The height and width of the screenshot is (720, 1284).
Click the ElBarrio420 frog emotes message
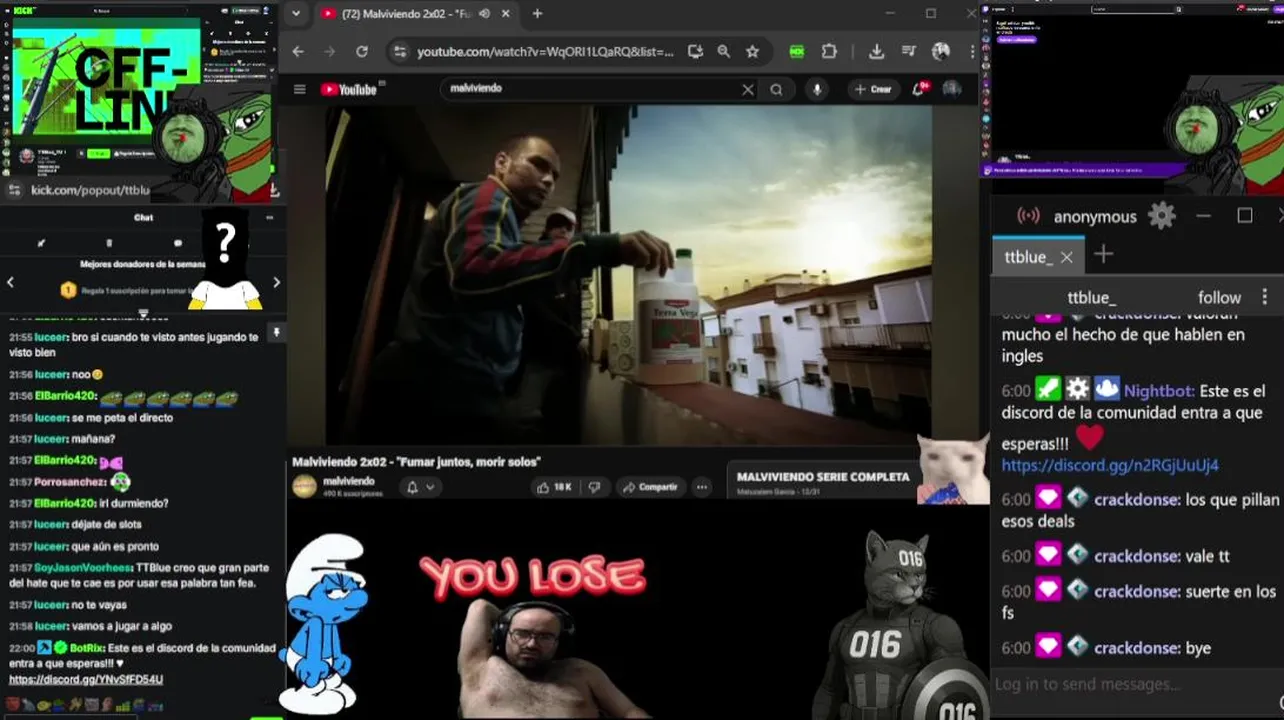(169, 397)
